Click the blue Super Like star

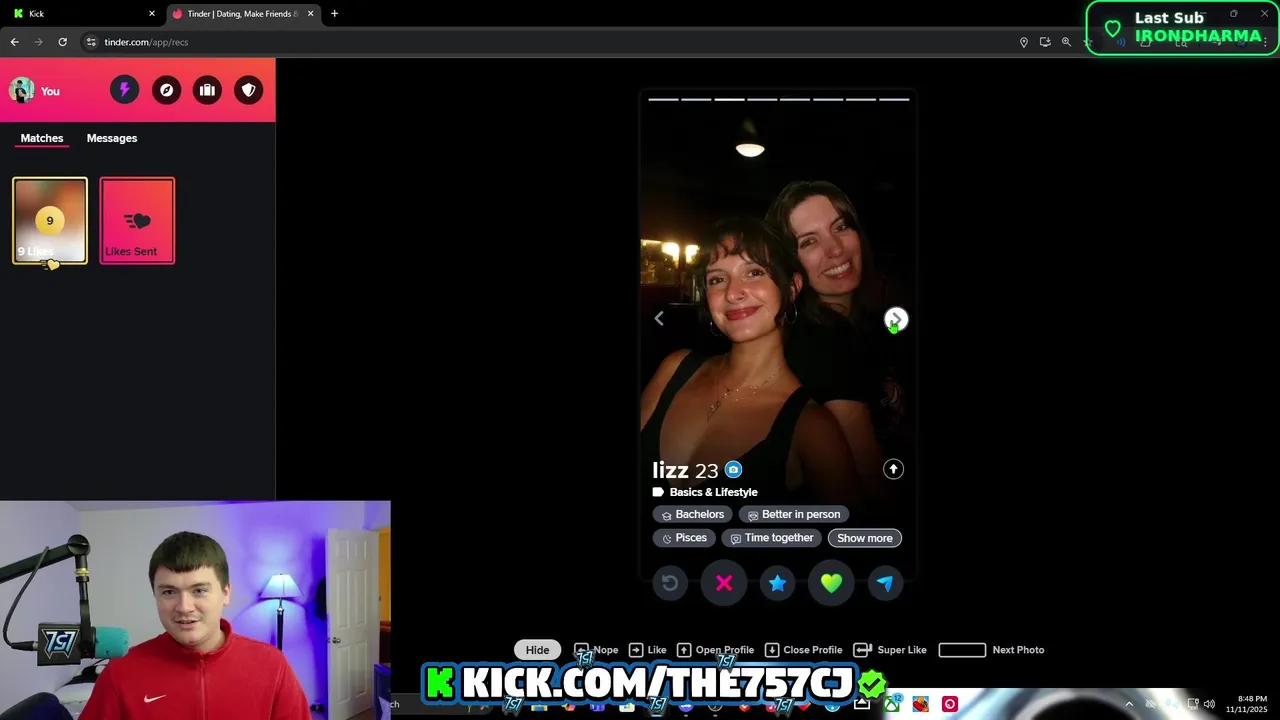[777, 583]
